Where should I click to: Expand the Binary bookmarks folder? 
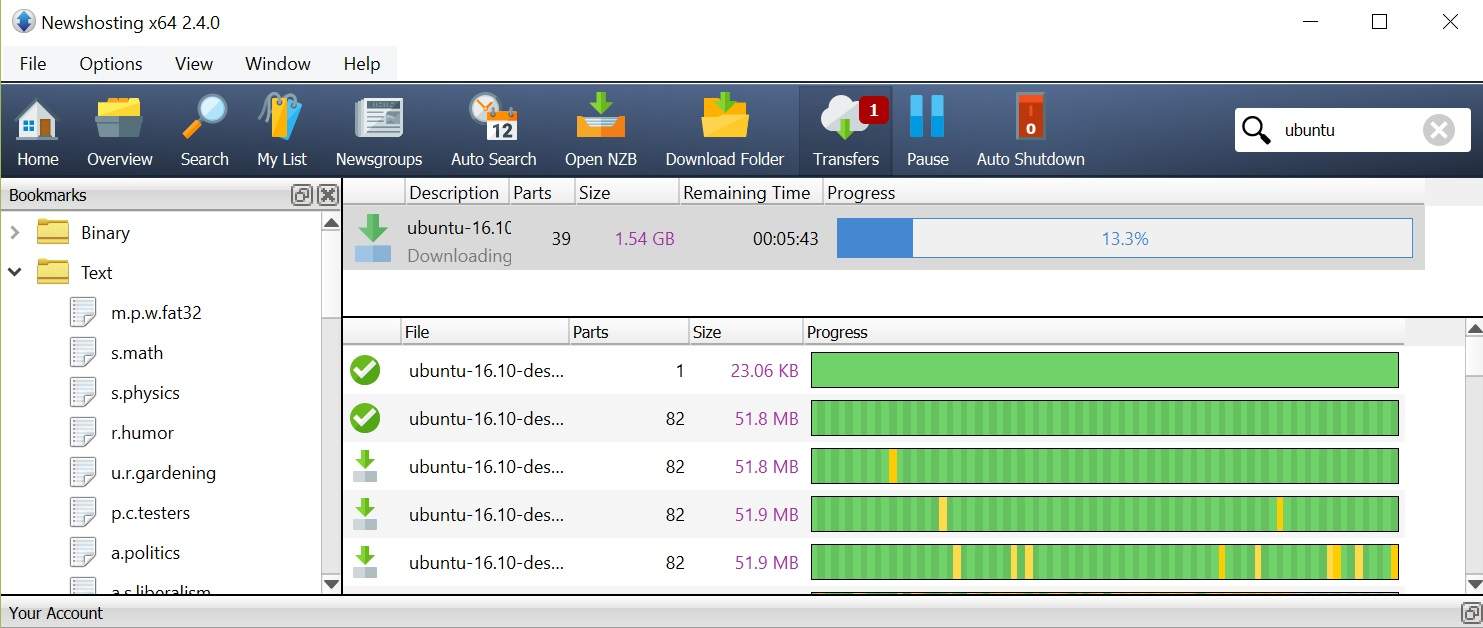[x=15, y=233]
